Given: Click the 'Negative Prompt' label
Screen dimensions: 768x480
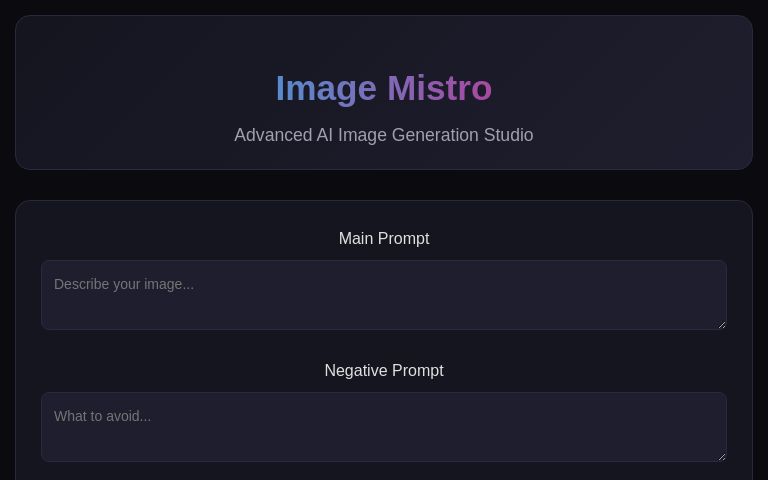Looking at the screenshot, I should [x=384, y=370].
